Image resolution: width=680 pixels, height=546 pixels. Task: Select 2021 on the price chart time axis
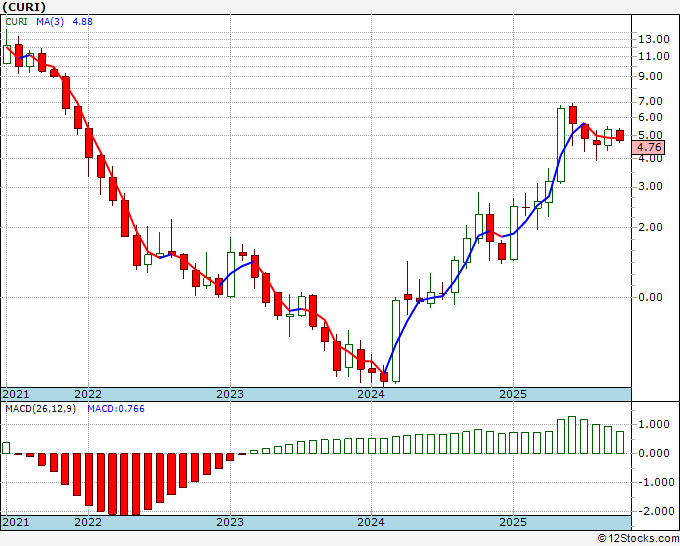[16, 394]
